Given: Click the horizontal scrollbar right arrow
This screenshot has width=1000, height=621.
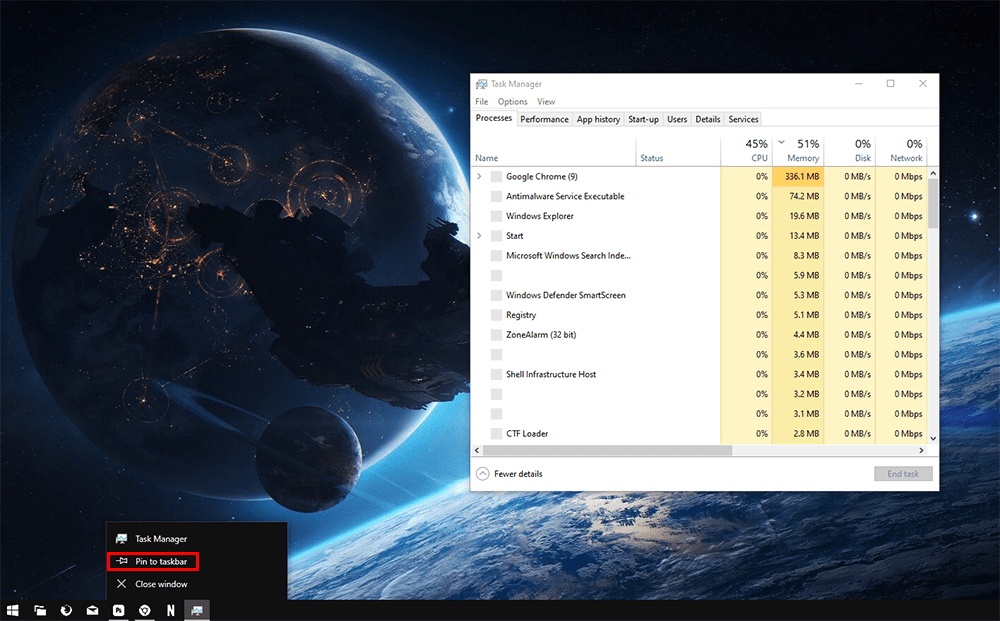Looking at the screenshot, I should 921,450.
